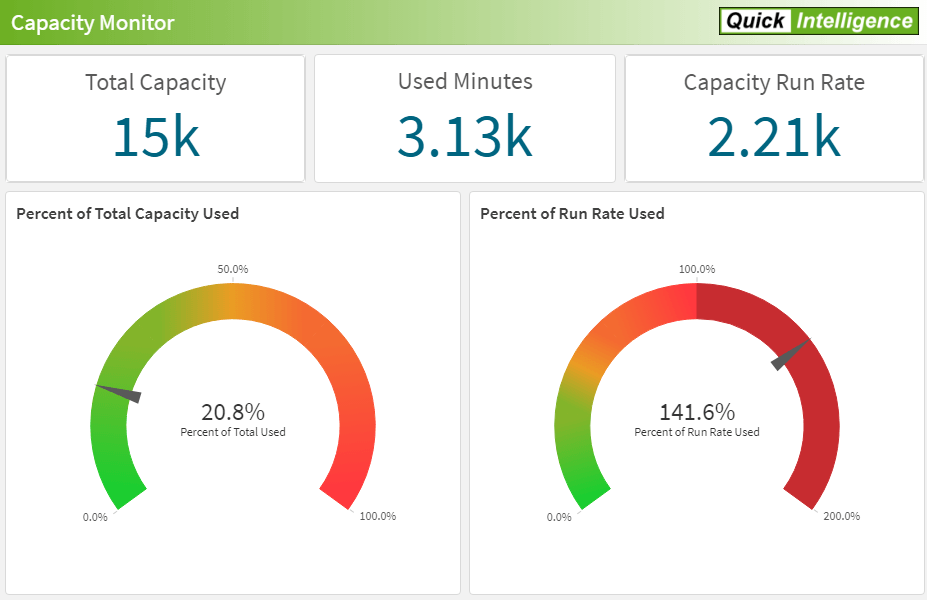Select the Total Capacity card title
Image resolution: width=927 pixels, height=600 pixels.
[x=155, y=83]
